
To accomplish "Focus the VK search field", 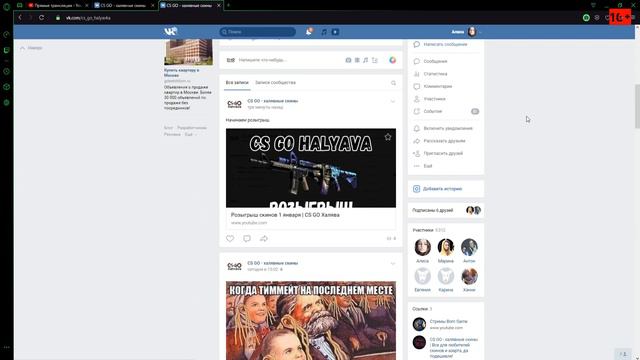I will tap(257, 32).
